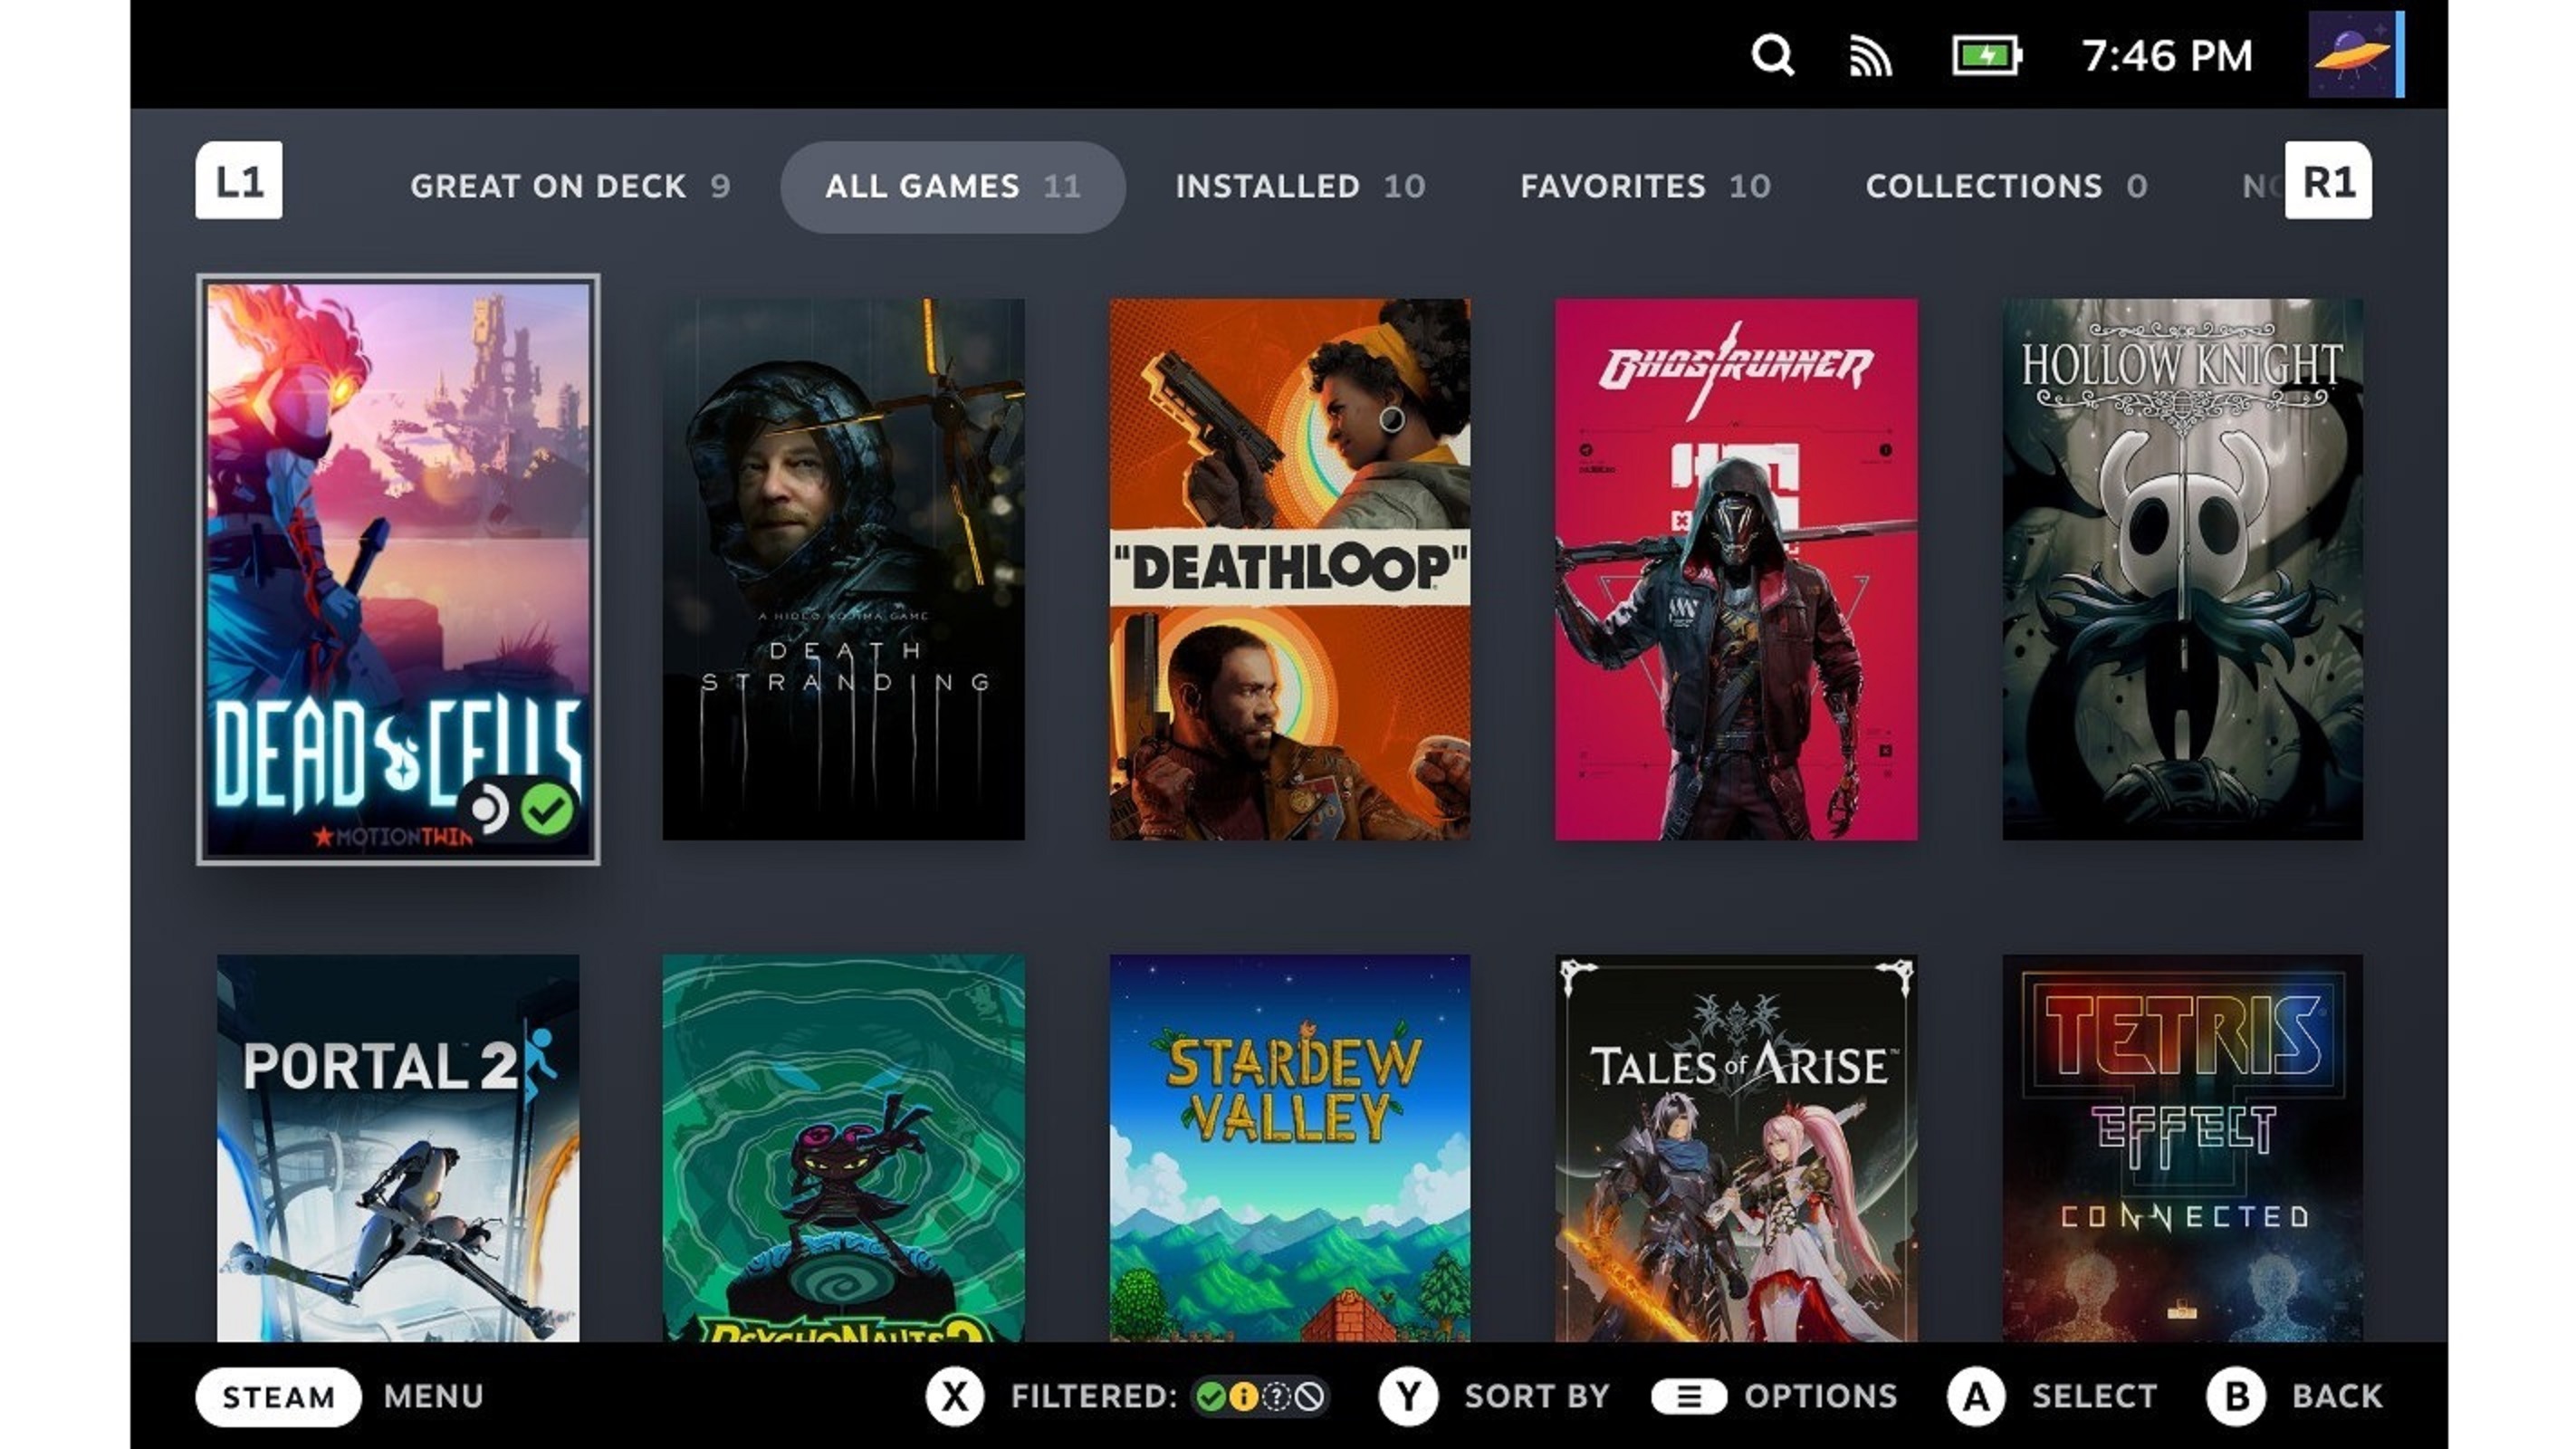This screenshot has height=1449, width=2576.
Task: Open the FAVORITES tab
Action: point(1645,186)
